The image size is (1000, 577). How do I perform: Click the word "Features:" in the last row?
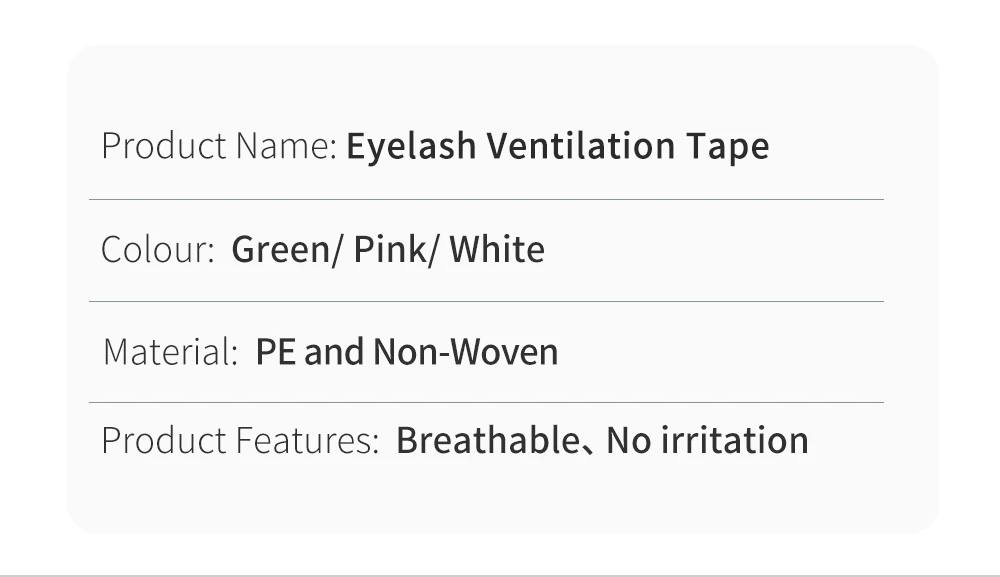pos(307,441)
